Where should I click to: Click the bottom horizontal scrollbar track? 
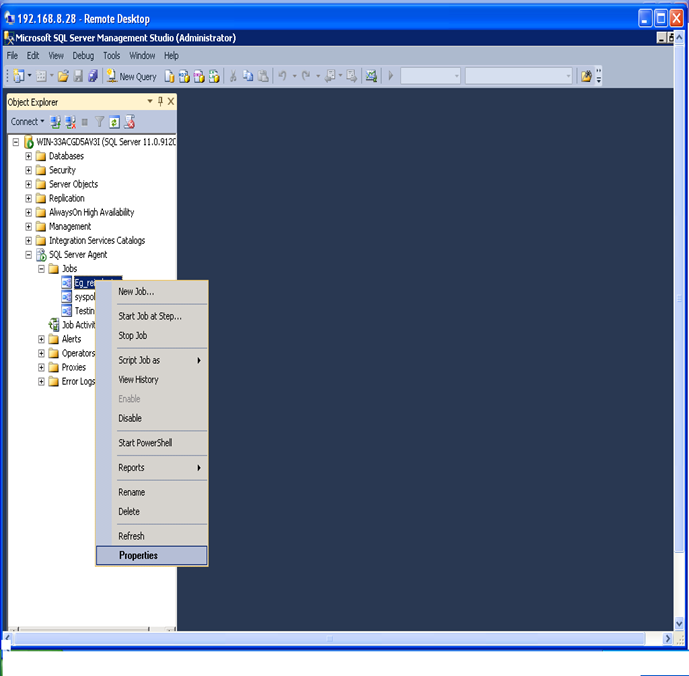coord(330,638)
